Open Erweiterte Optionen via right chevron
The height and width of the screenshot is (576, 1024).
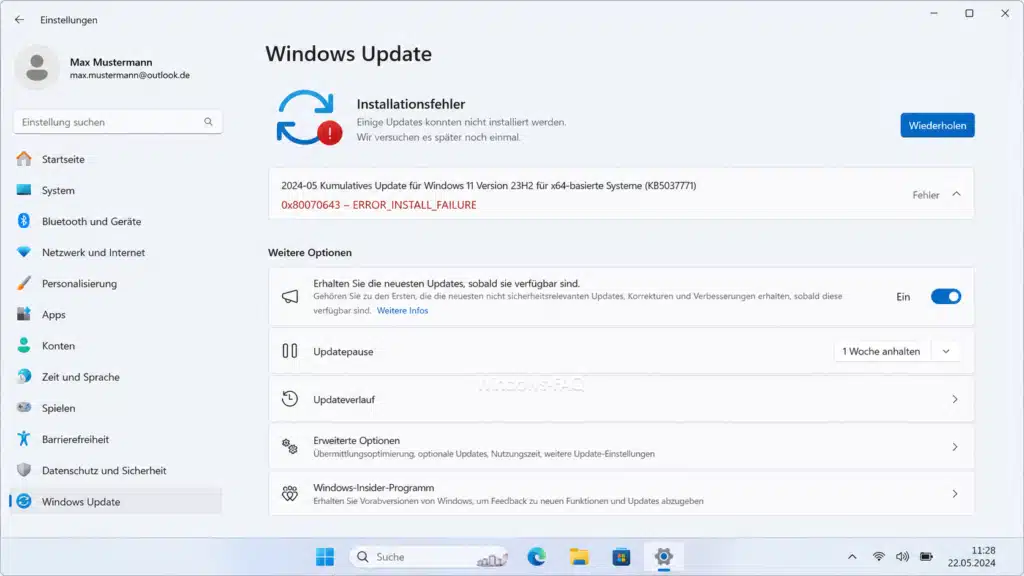click(955, 447)
